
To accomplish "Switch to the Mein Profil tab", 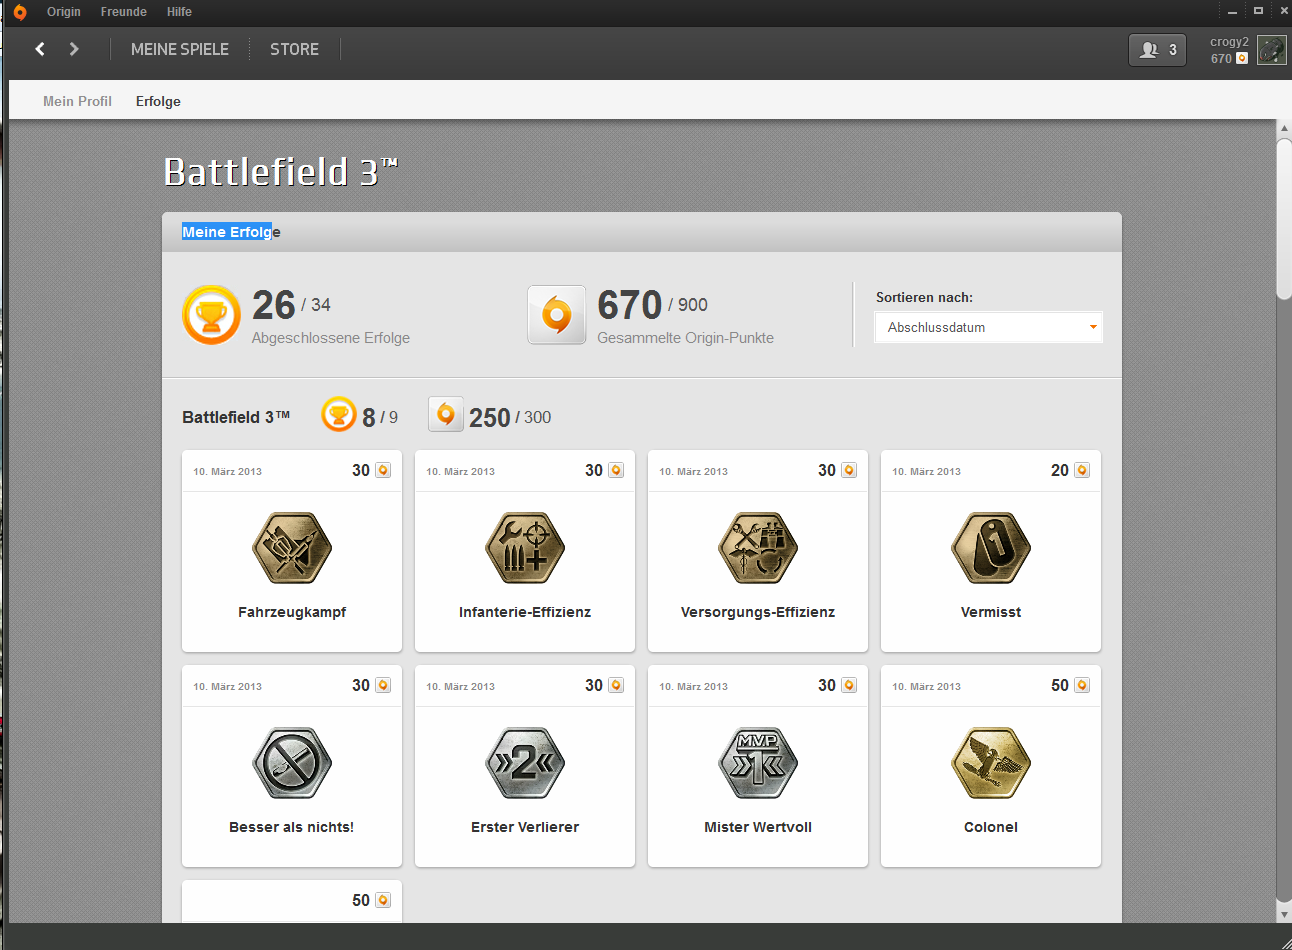I will point(77,101).
